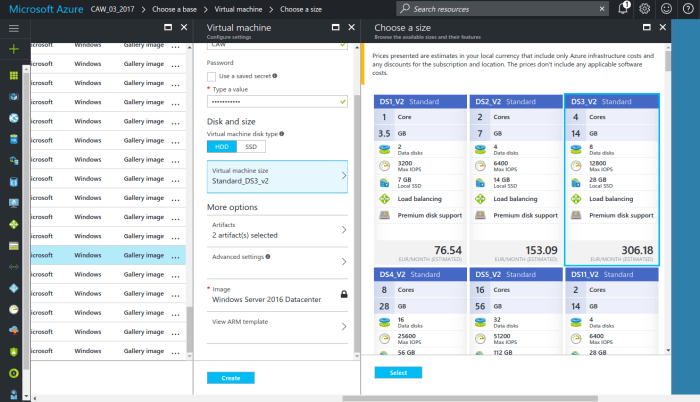Click the lock icon beside Image field
The width and height of the screenshot is (700, 402).
pyautogui.click(x=344, y=294)
